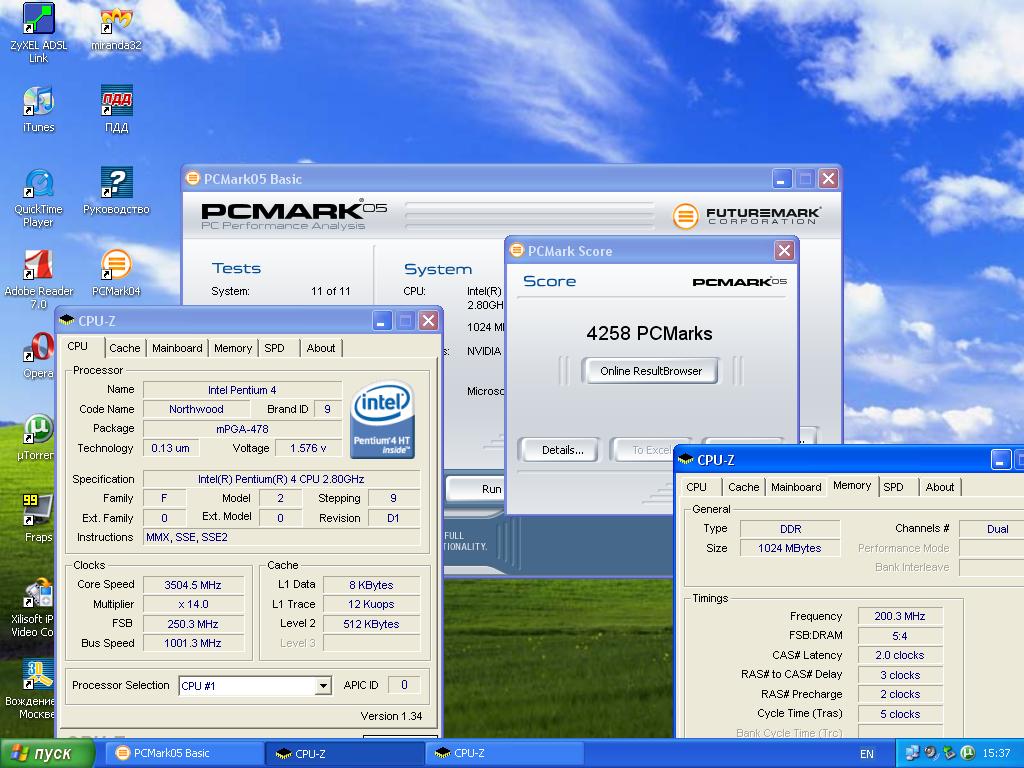This screenshot has width=1024, height=768.
Task: Click the left CPU-Z window title icon
Action: coord(67,321)
